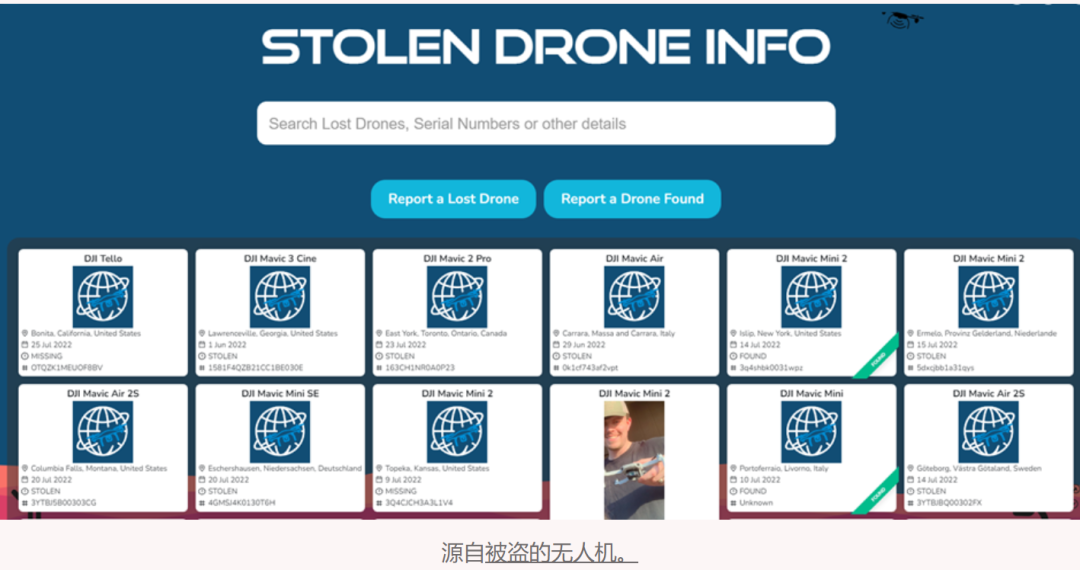
Task: Open the DJI Mavic 2 Pro globe thumbnail
Action: pyautogui.click(x=457, y=297)
